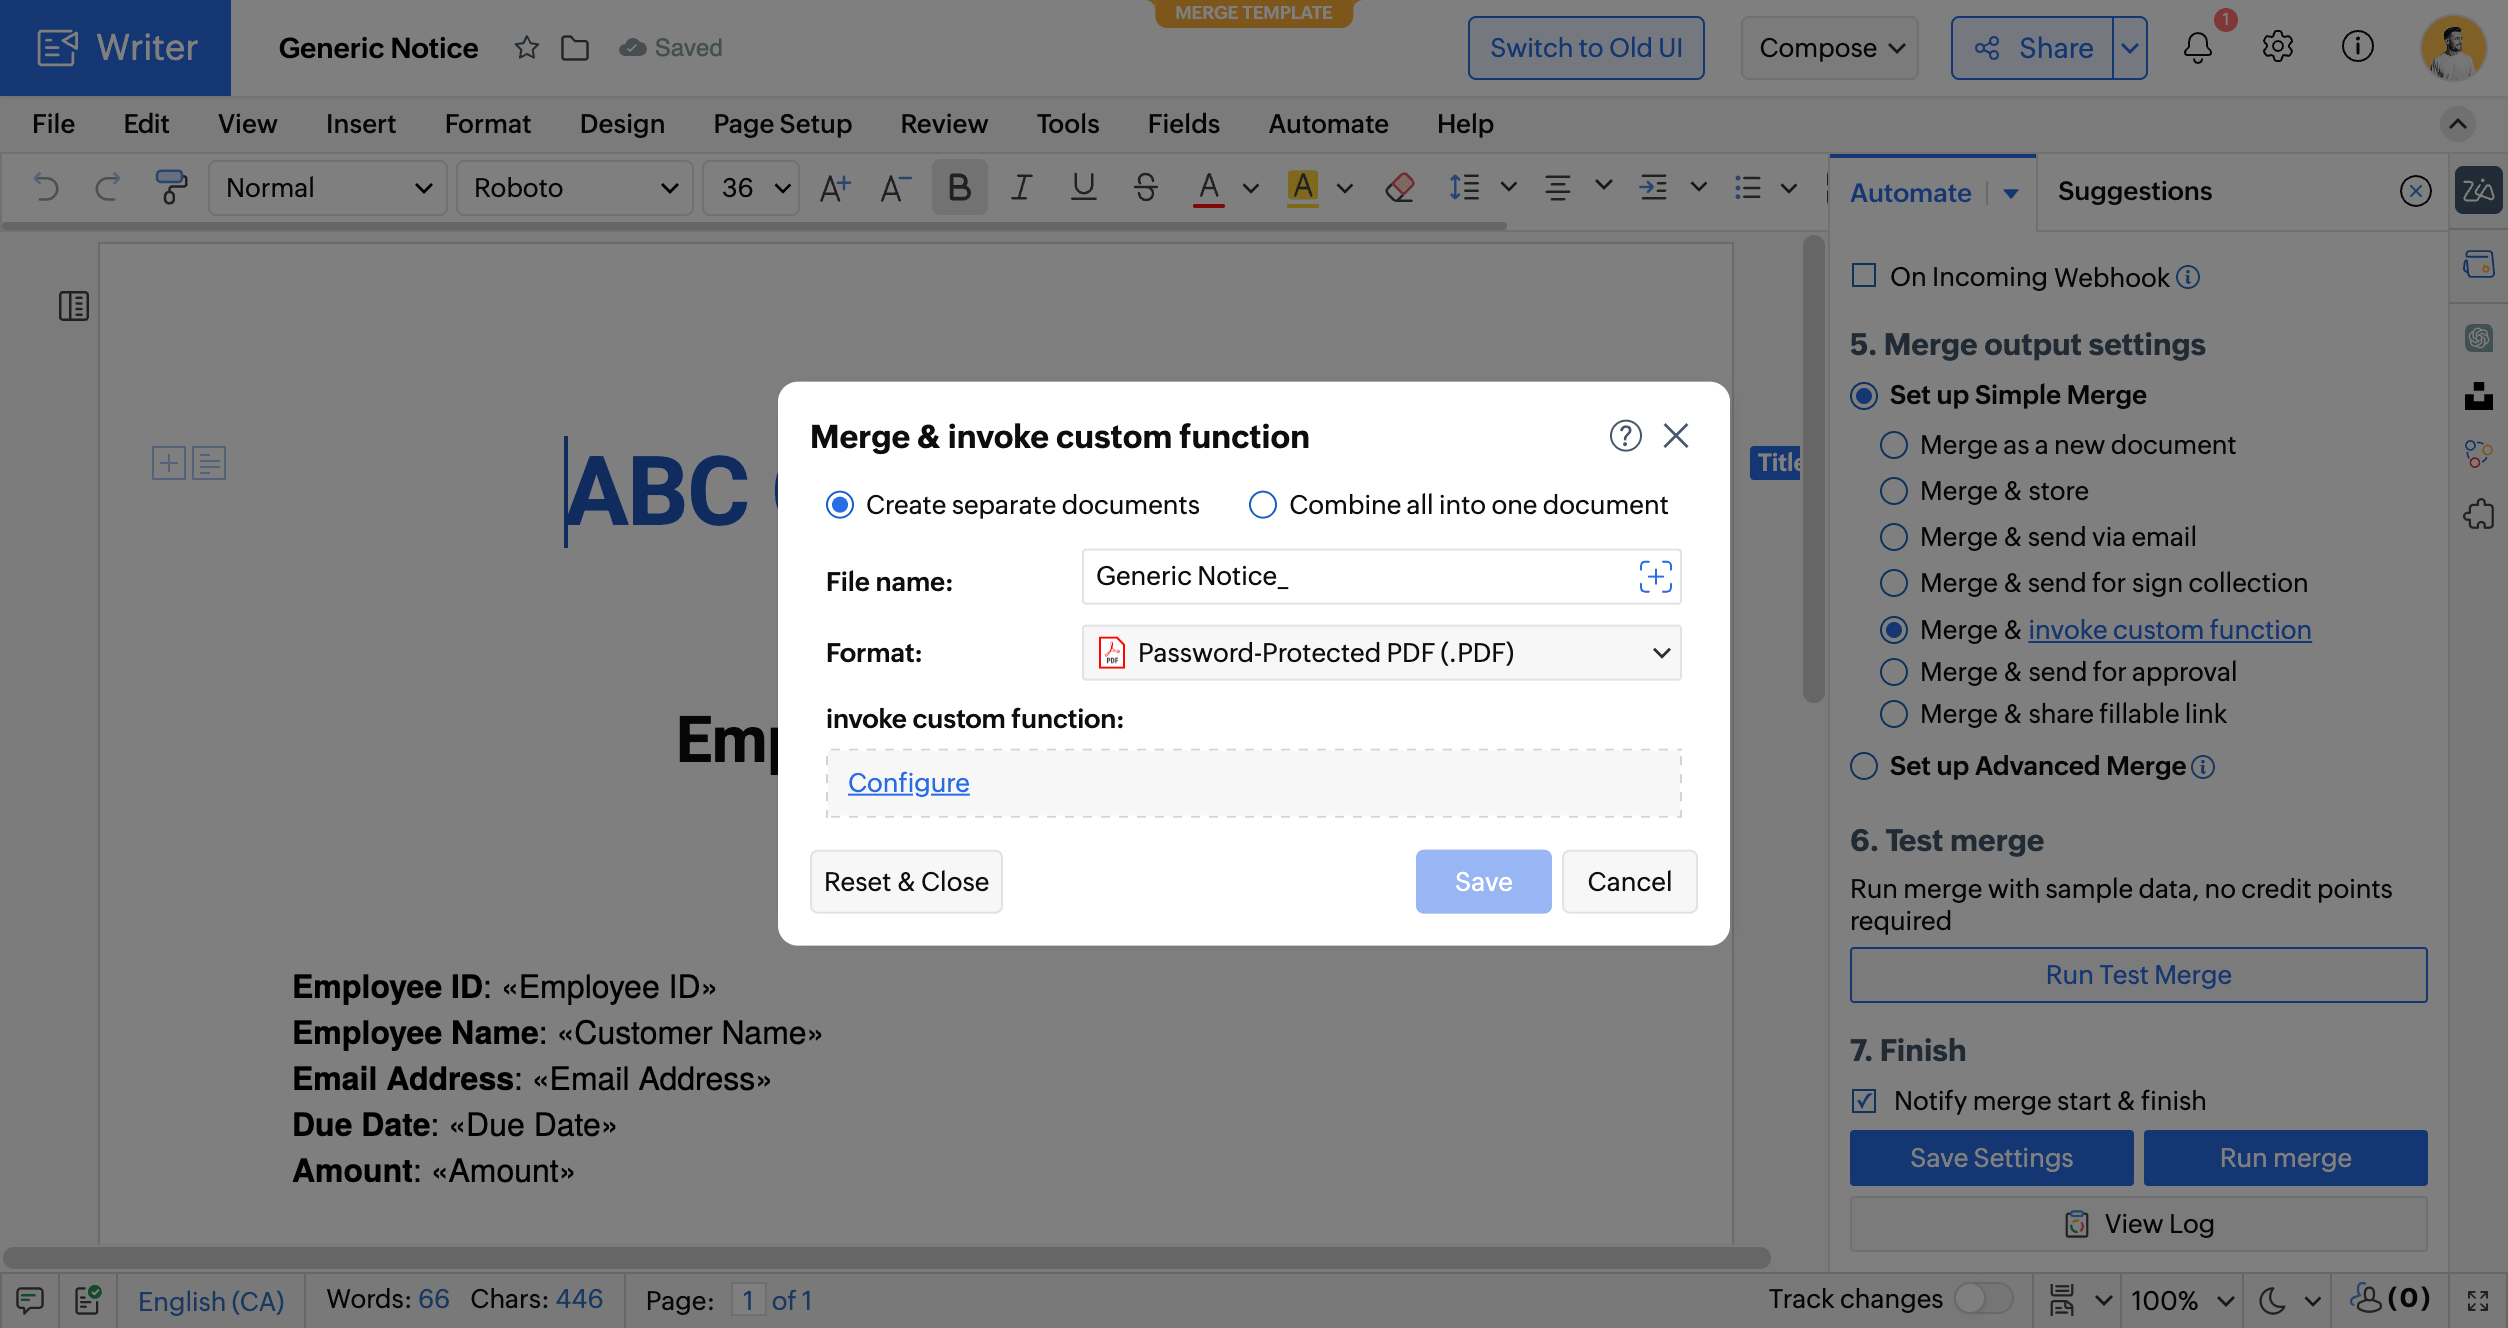Open the document outline panel icon
This screenshot has width=2508, height=1328.
click(74, 306)
